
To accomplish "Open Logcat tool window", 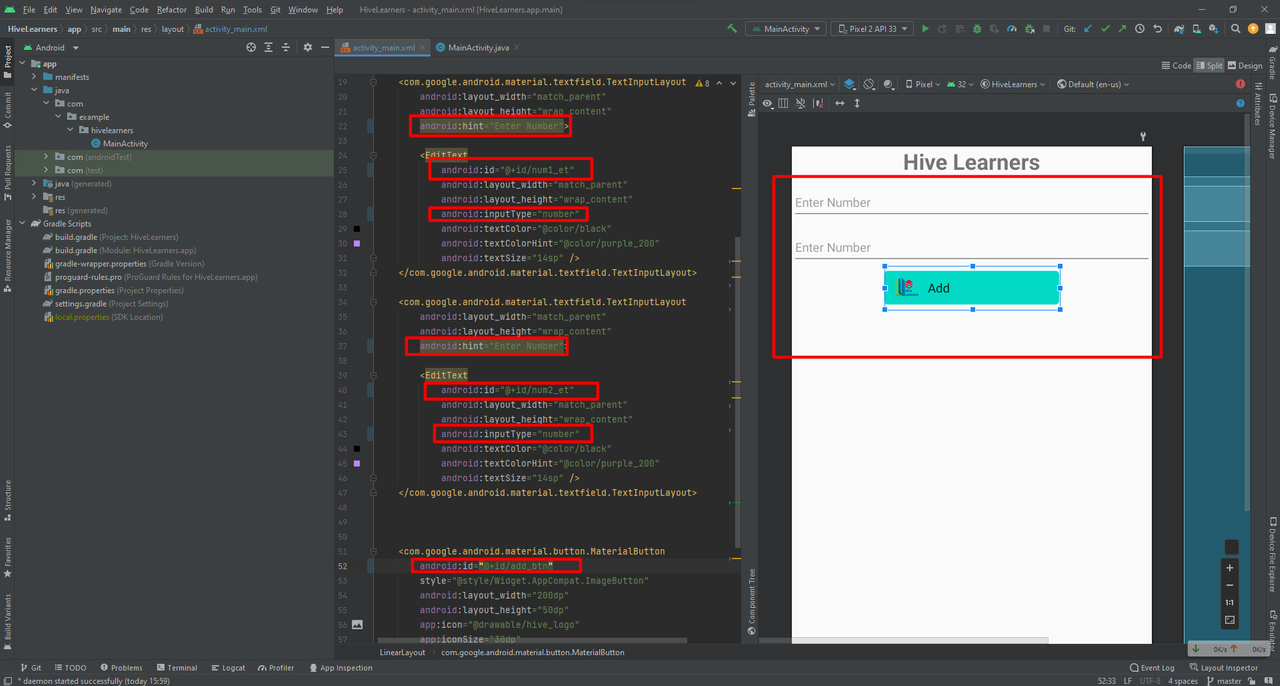I will 227,668.
